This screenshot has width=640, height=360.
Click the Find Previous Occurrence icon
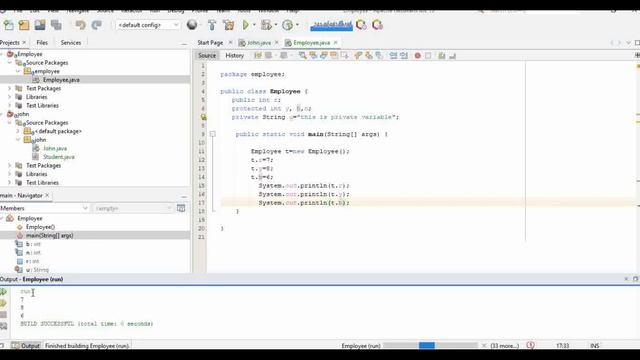313,56
